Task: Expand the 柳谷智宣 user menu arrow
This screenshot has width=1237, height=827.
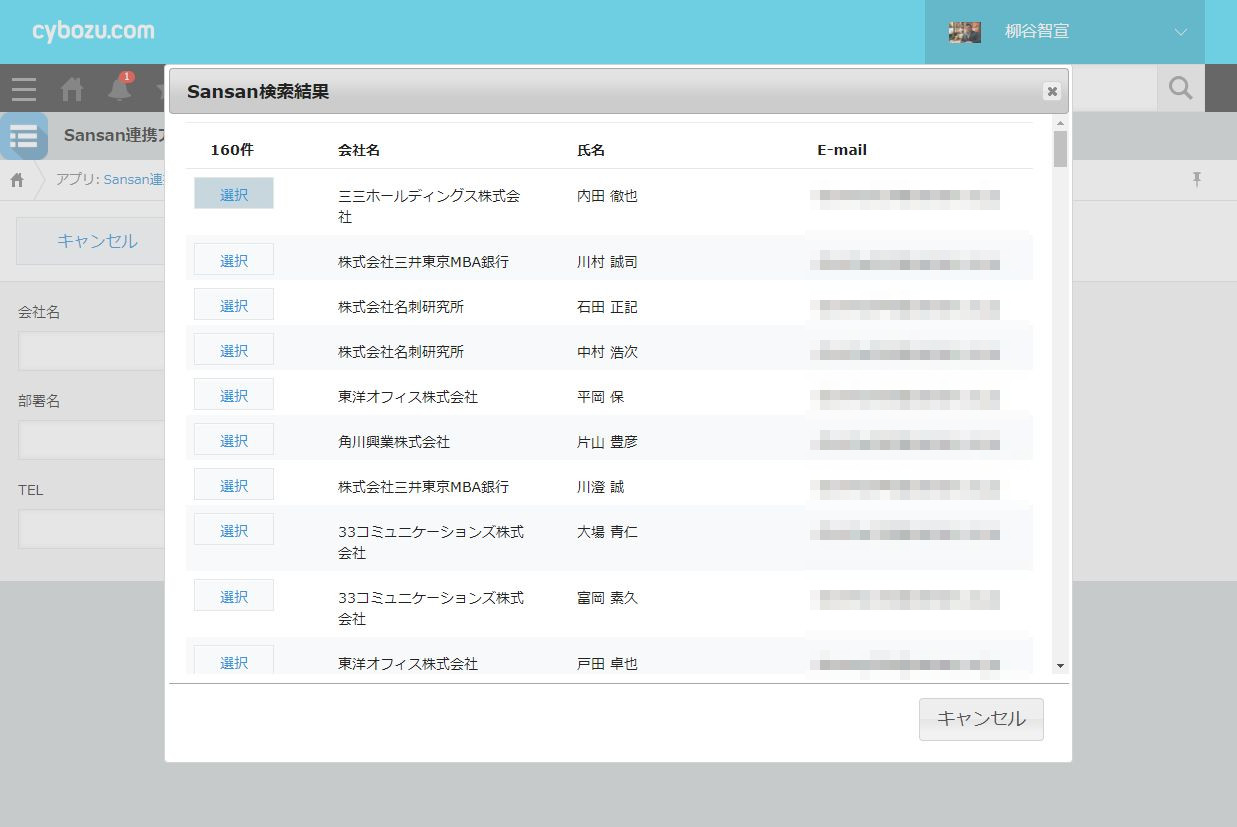Action: pos(1181,32)
